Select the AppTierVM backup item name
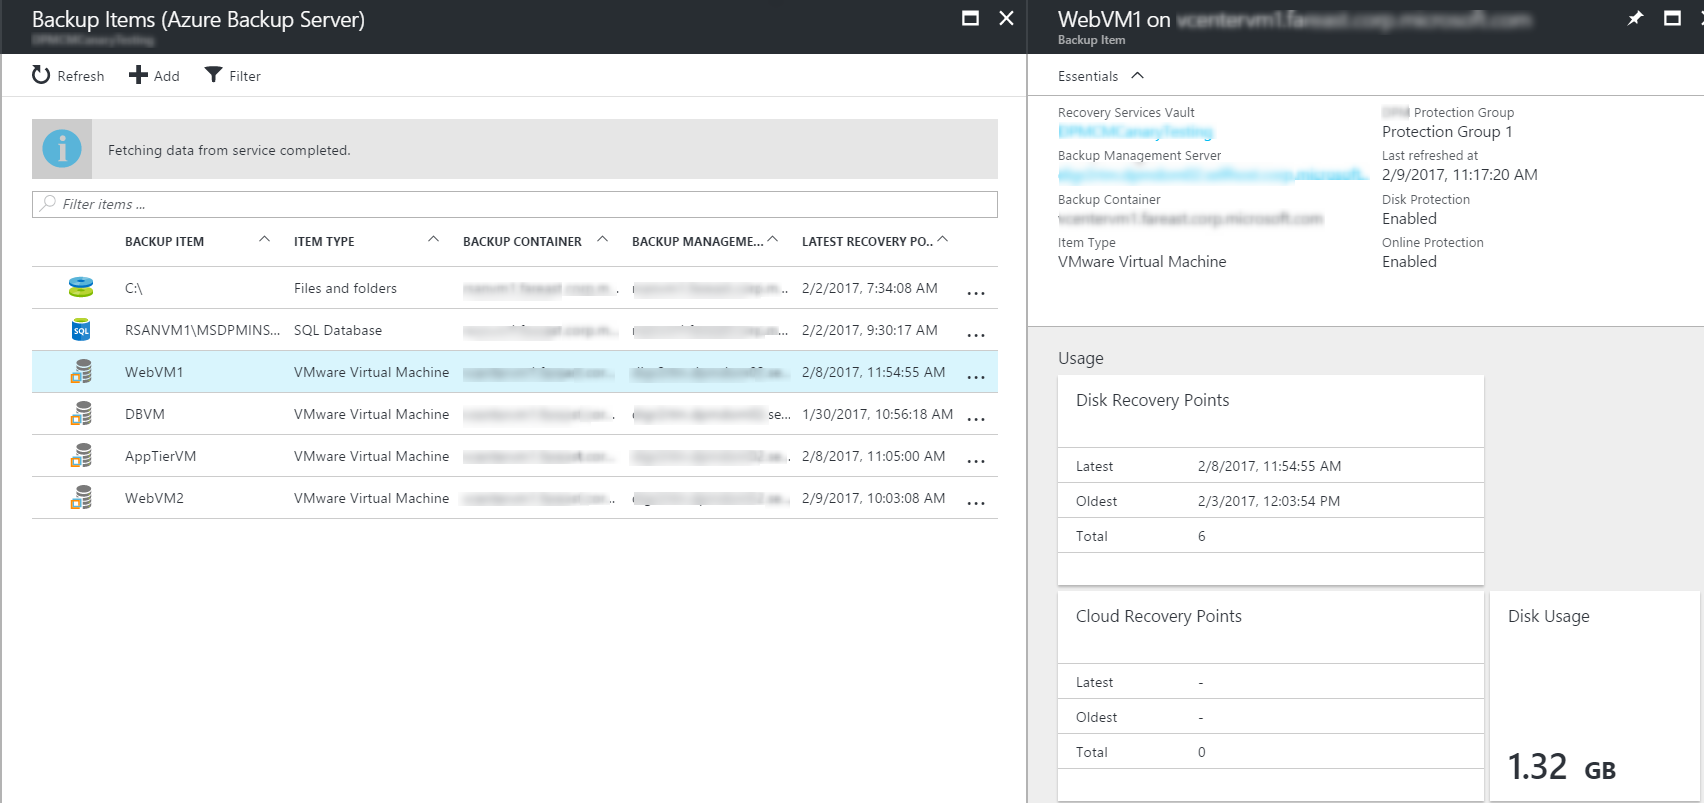The width and height of the screenshot is (1704, 803). [160, 456]
